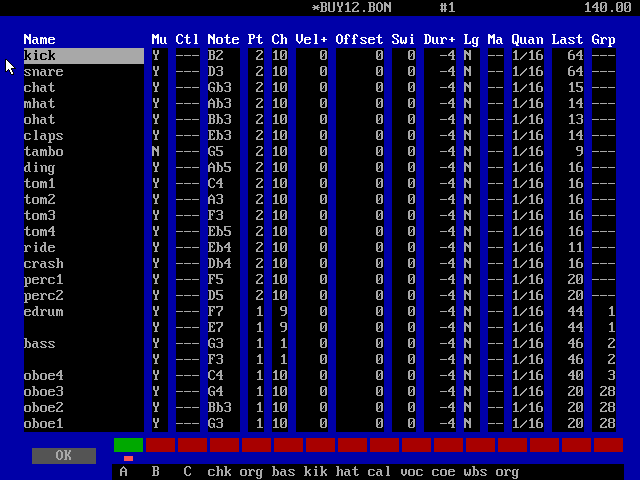640x480 pixels.
Task: Select pattern B red block
Action: (160, 445)
